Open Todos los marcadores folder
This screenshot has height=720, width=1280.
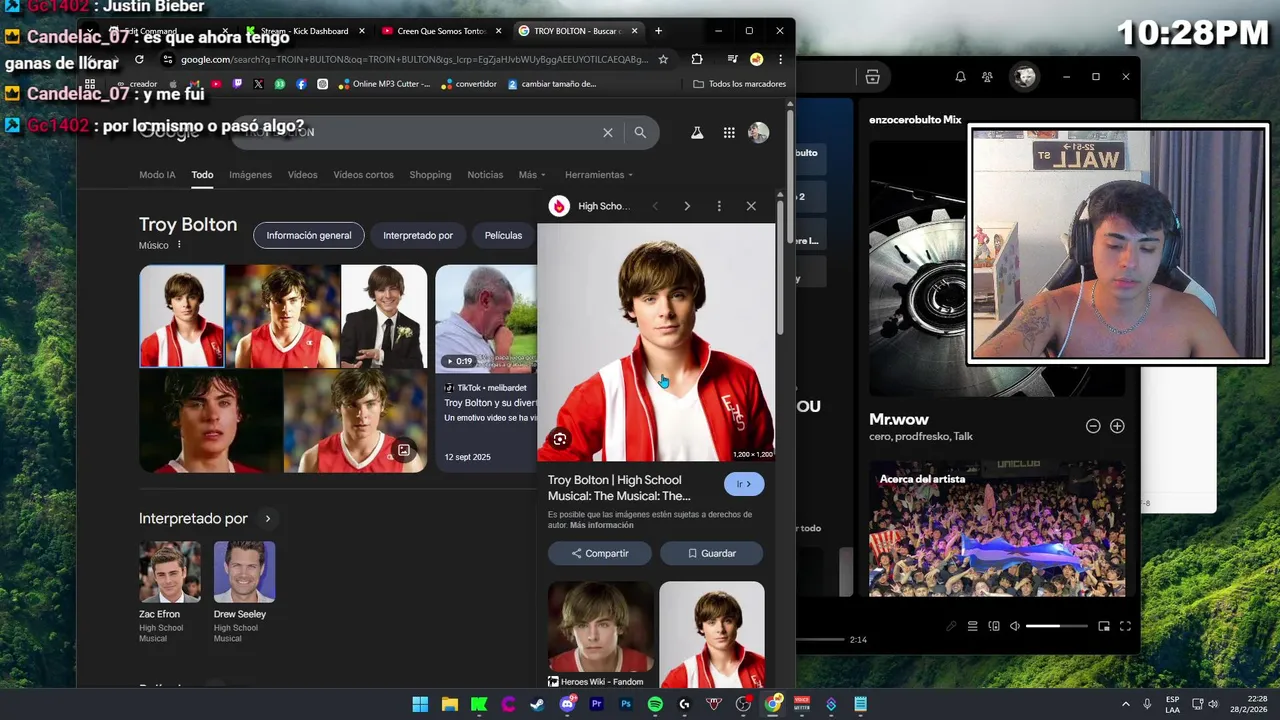(739, 84)
